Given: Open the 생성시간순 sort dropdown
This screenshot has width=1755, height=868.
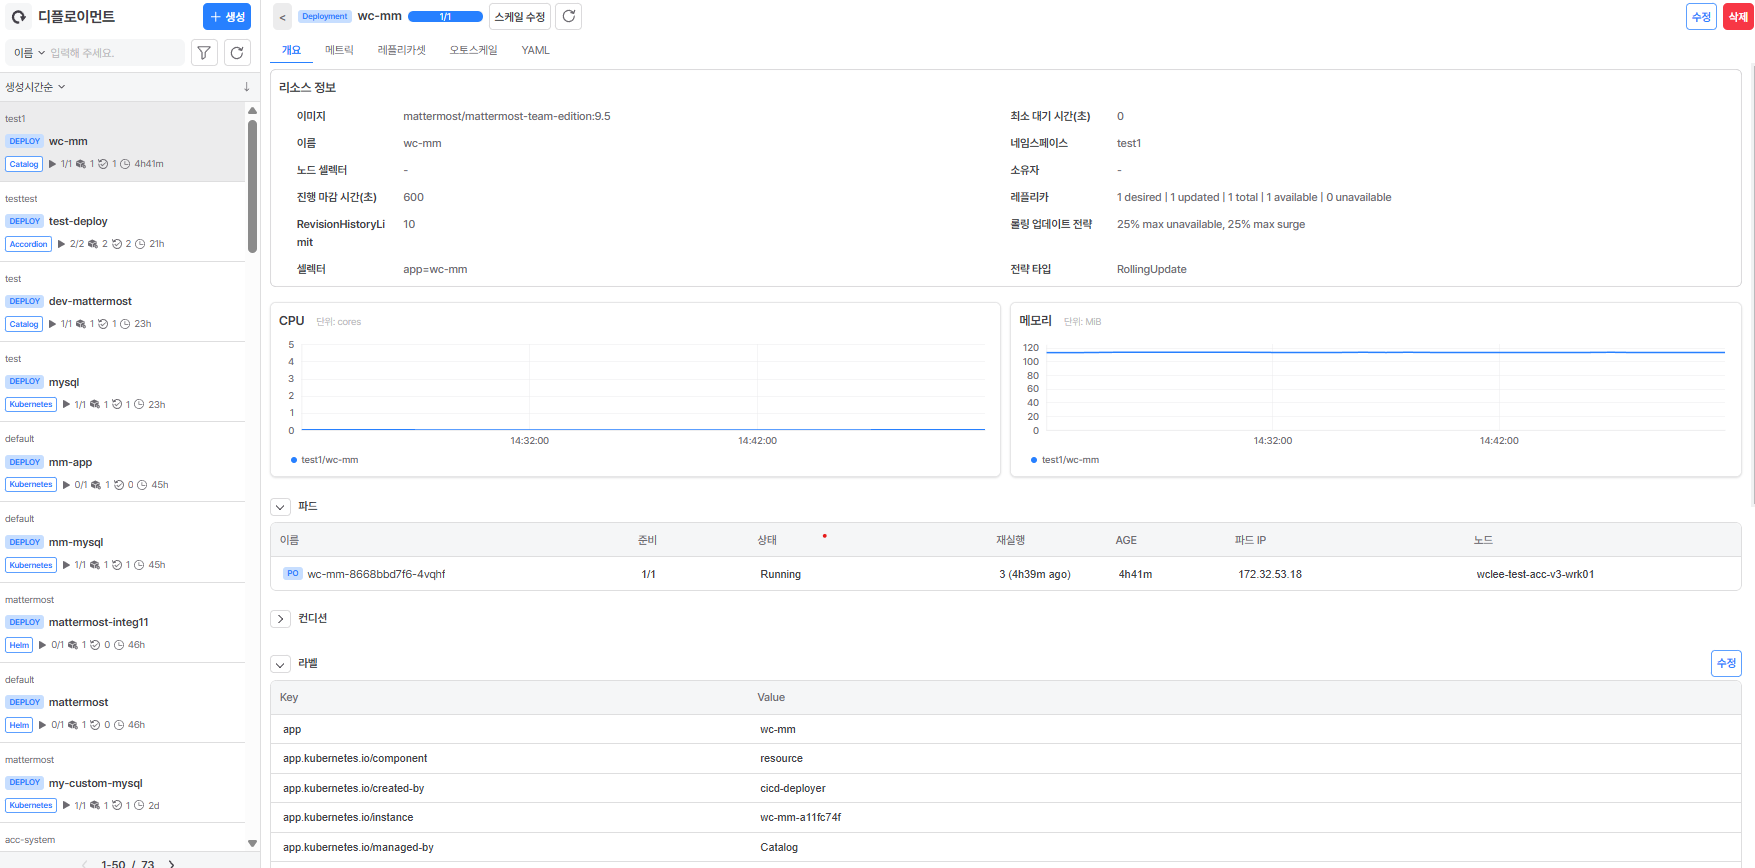Looking at the screenshot, I should pyautogui.click(x=35, y=87).
